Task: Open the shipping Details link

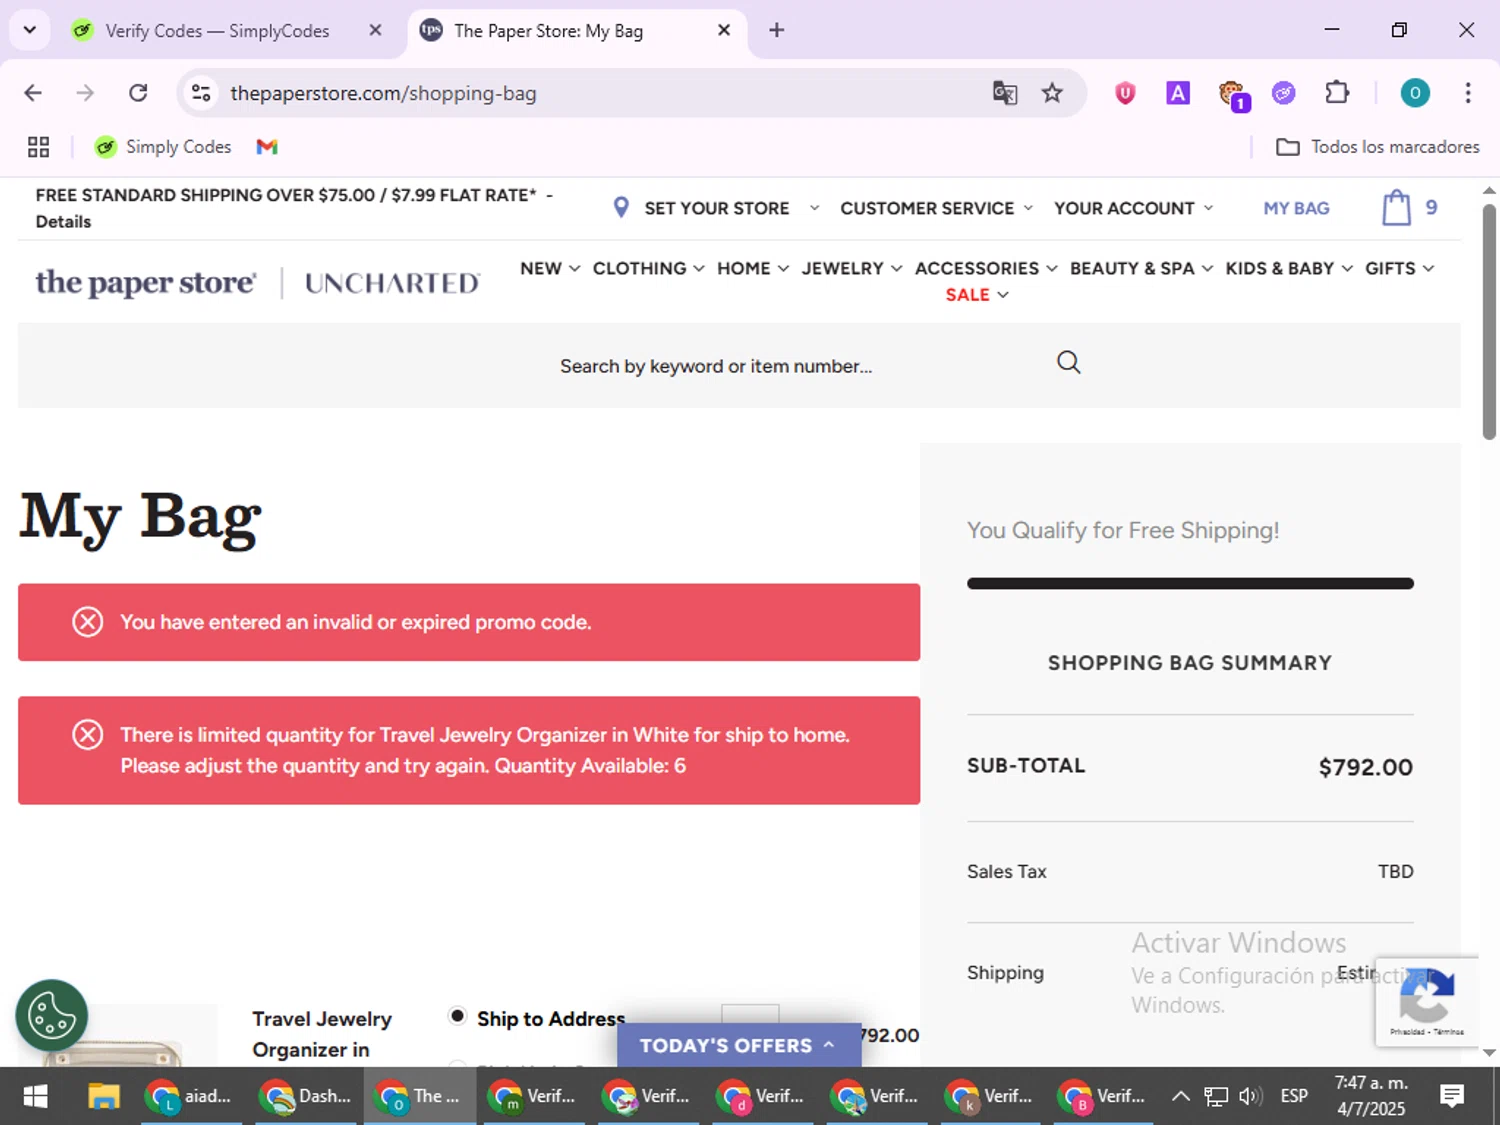Action: click(63, 222)
